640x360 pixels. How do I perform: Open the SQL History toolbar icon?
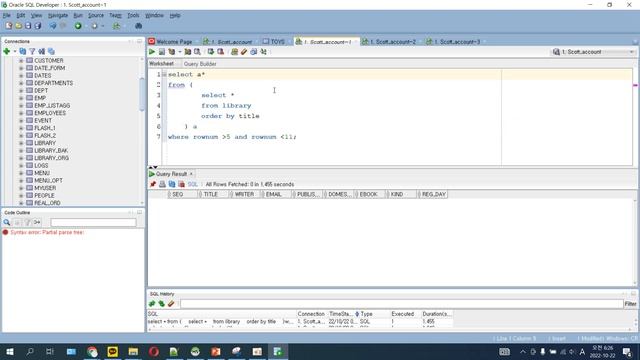pyautogui.click(x=253, y=52)
